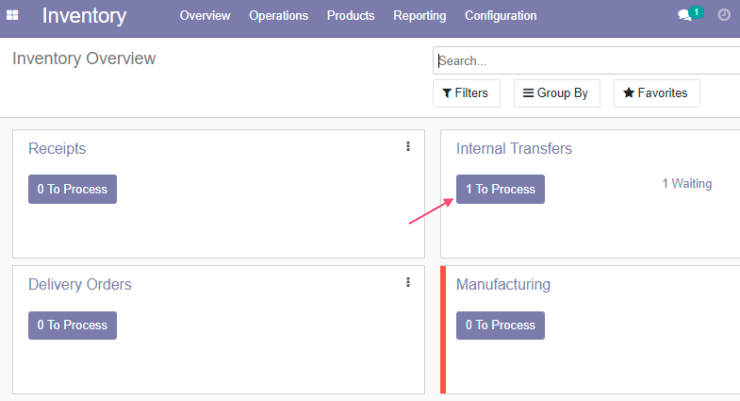The width and height of the screenshot is (740, 401).
Task: Open the Products menu
Action: (351, 16)
